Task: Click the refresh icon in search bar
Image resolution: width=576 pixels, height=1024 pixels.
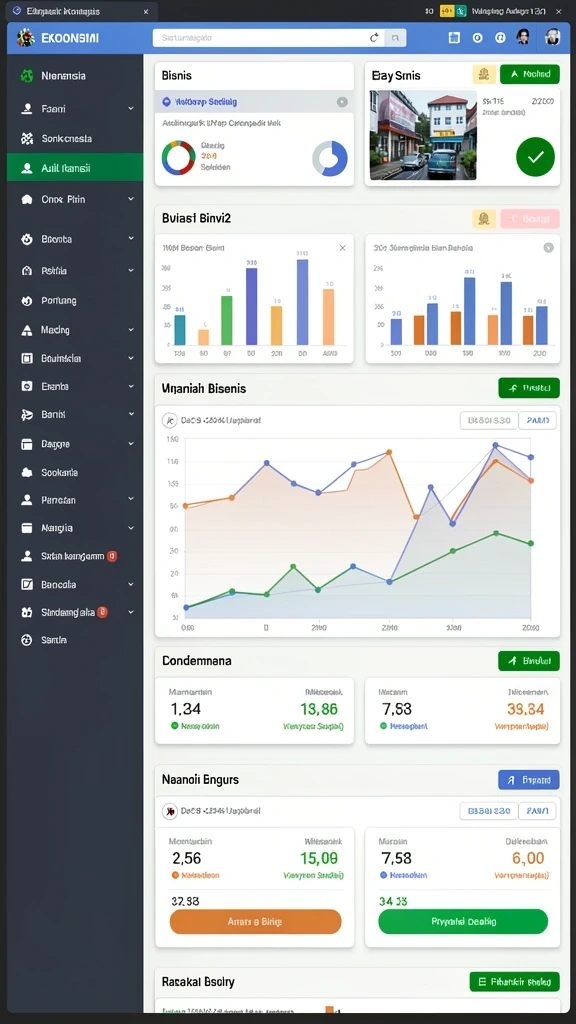Action: point(374,38)
